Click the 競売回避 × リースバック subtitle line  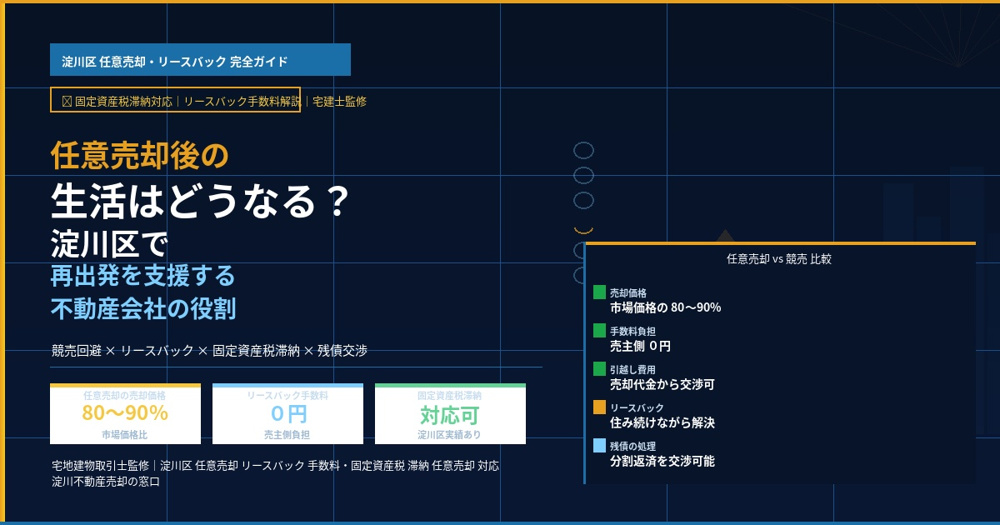pos(209,351)
